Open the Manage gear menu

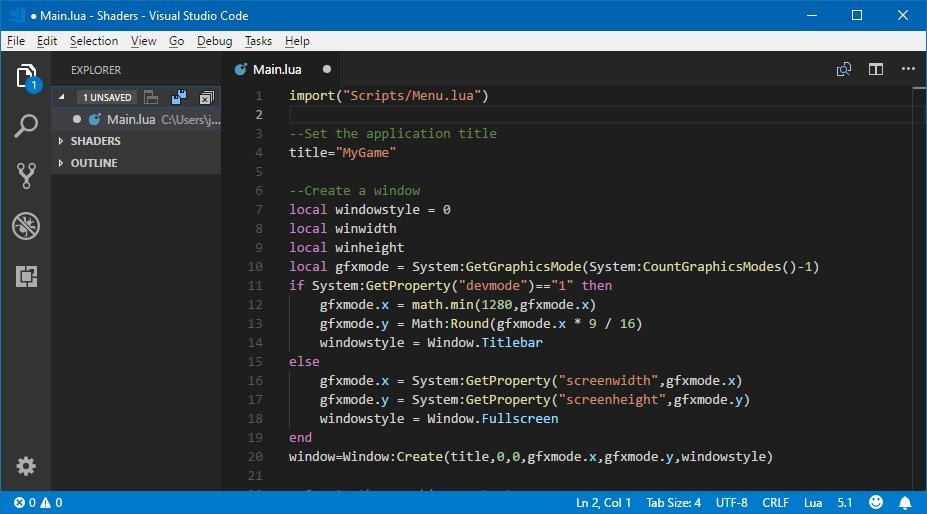click(x=26, y=466)
